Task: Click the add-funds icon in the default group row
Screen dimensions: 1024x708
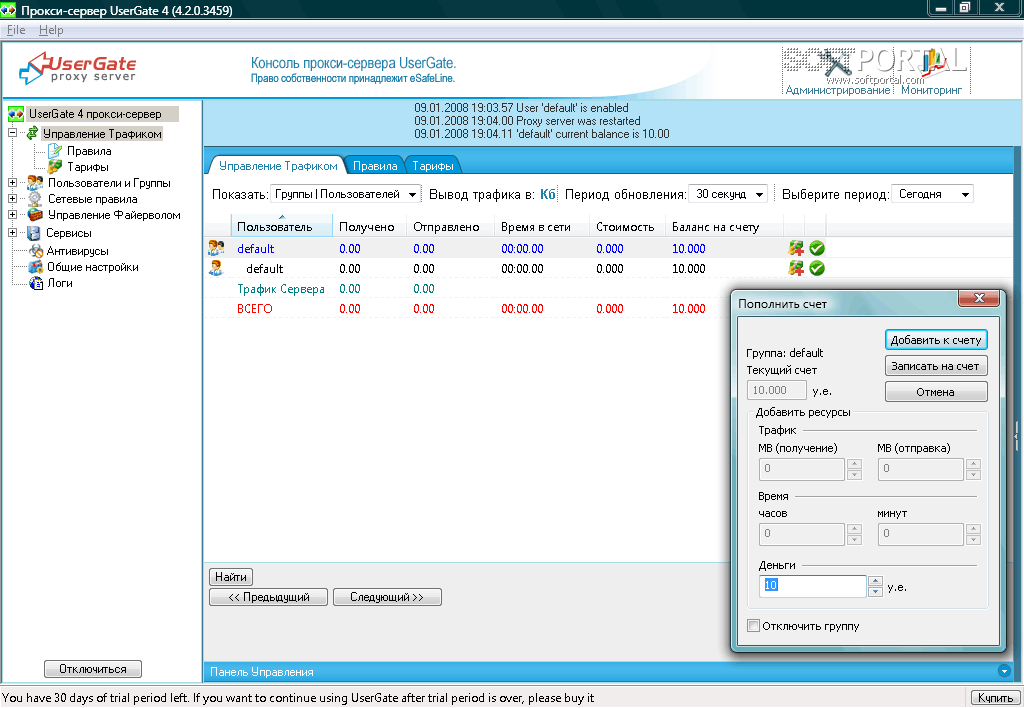Action: [x=796, y=248]
